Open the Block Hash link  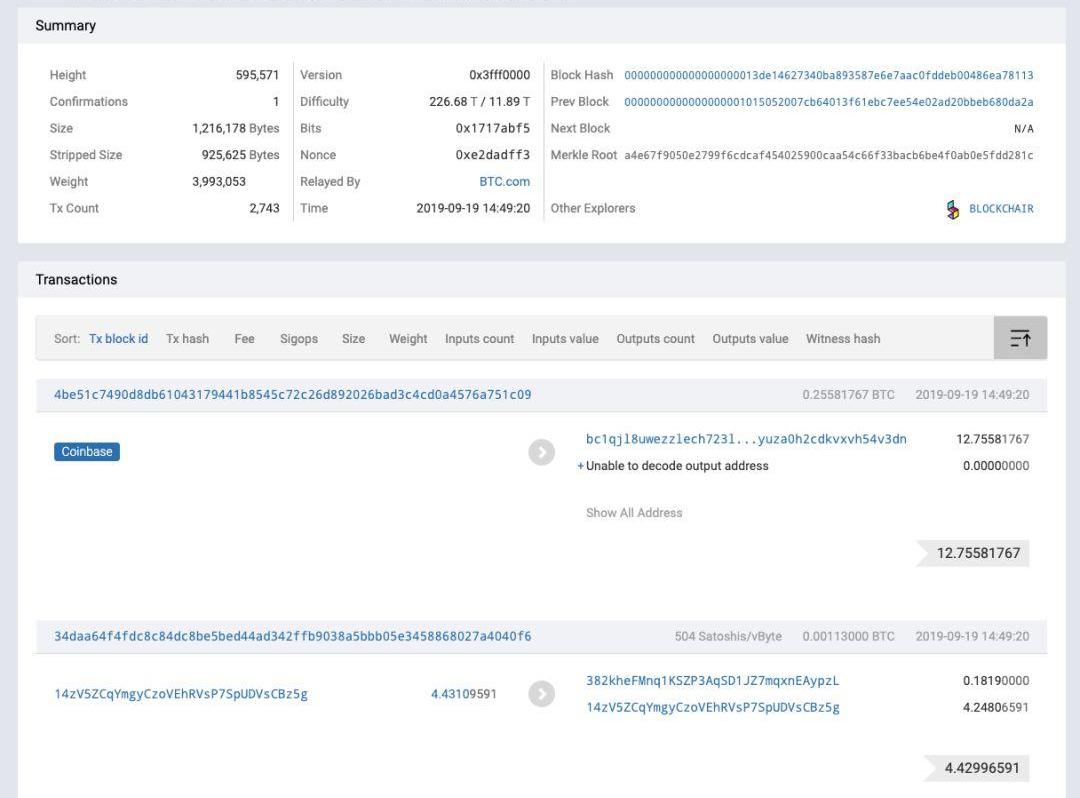(x=828, y=75)
